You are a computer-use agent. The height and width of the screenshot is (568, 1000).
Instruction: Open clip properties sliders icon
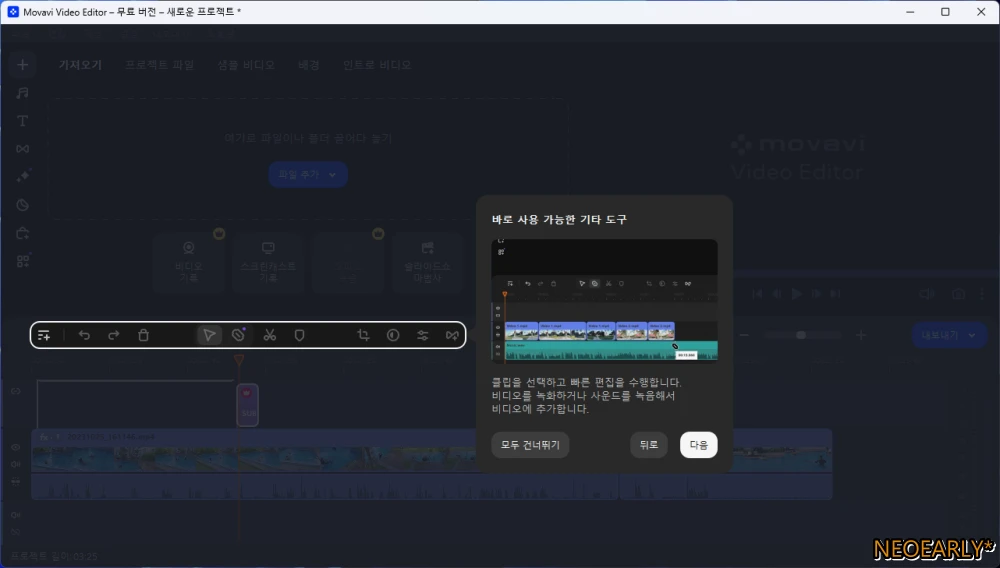pos(423,335)
